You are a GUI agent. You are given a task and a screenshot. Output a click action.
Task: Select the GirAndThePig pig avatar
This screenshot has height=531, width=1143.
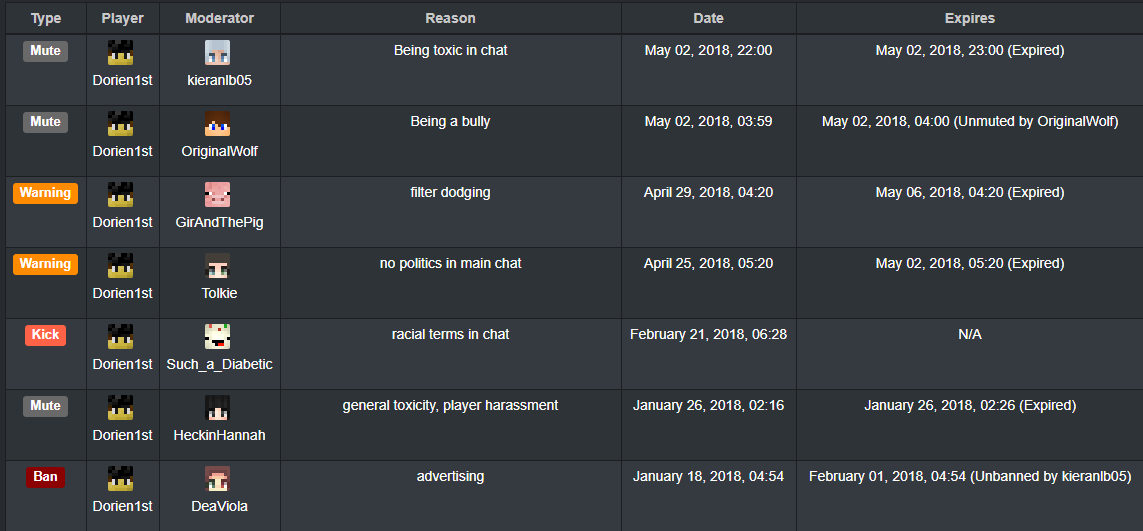217,195
